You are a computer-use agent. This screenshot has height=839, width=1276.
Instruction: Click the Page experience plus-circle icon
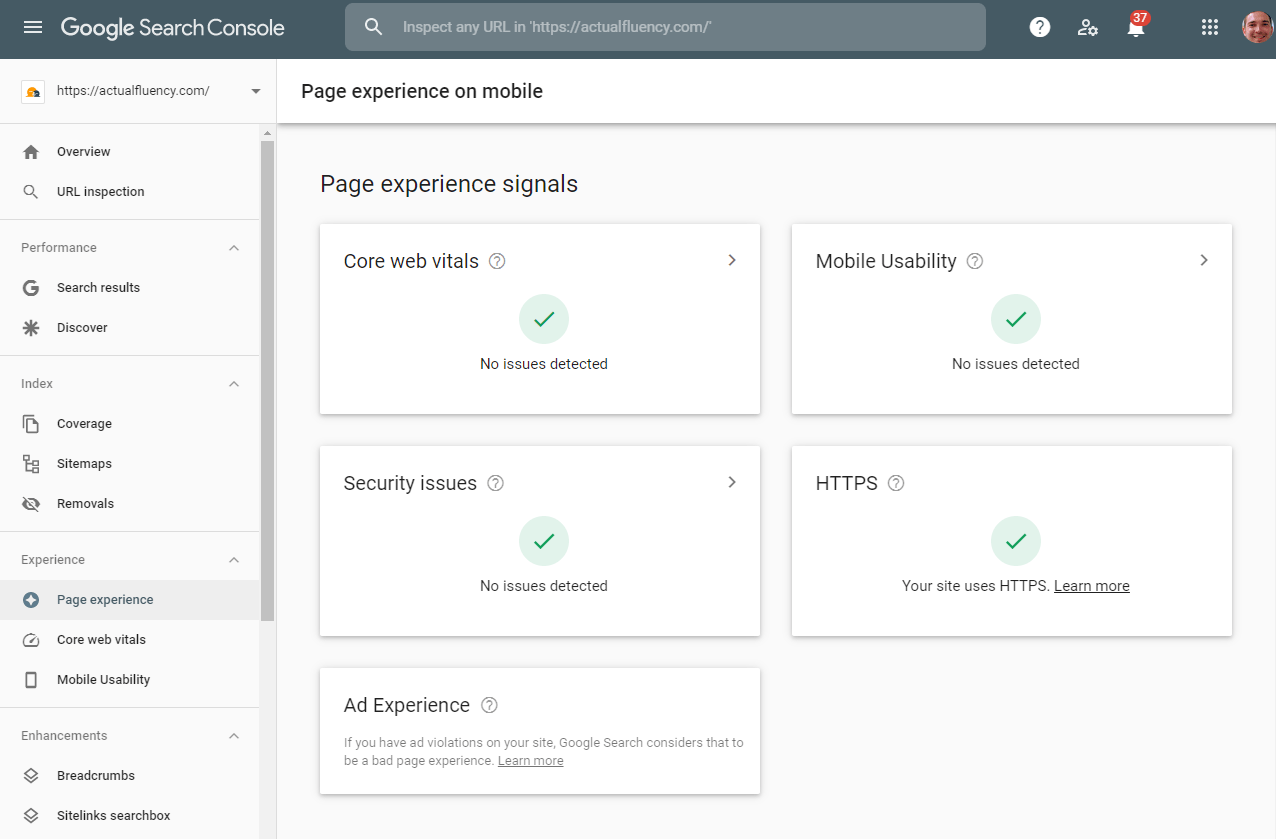(31, 600)
